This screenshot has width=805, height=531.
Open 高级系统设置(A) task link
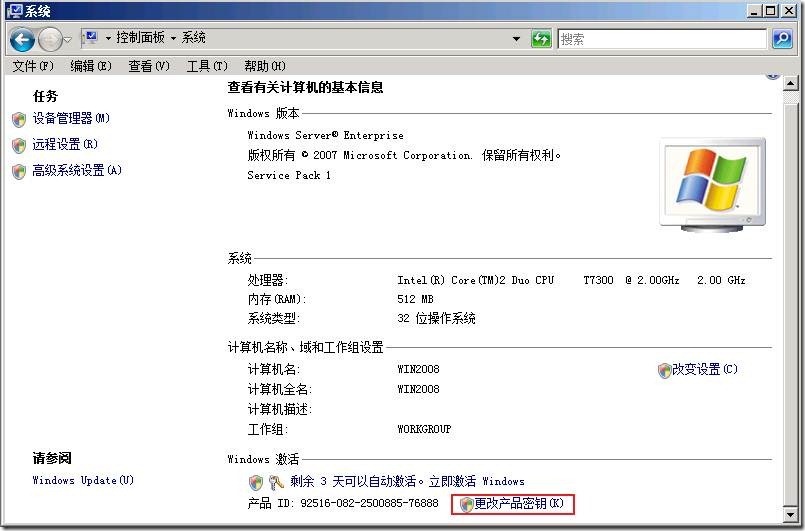[77, 170]
